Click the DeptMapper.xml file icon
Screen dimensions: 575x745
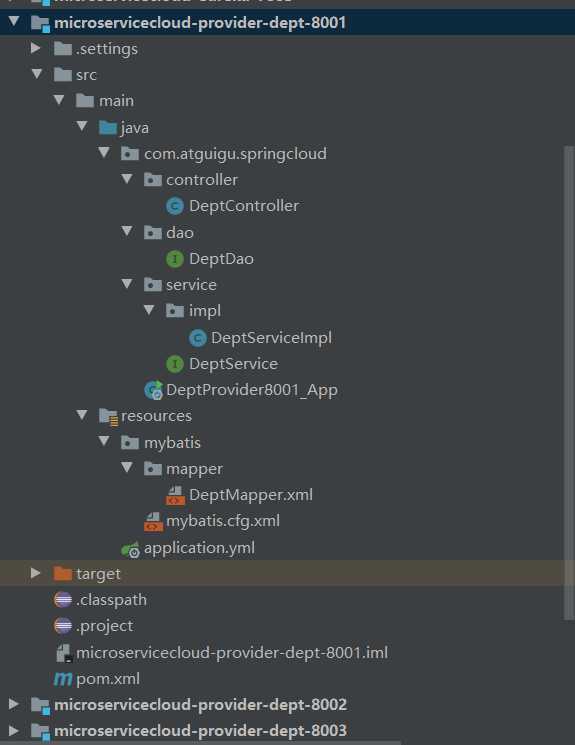pyautogui.click(x=175, y=495)
